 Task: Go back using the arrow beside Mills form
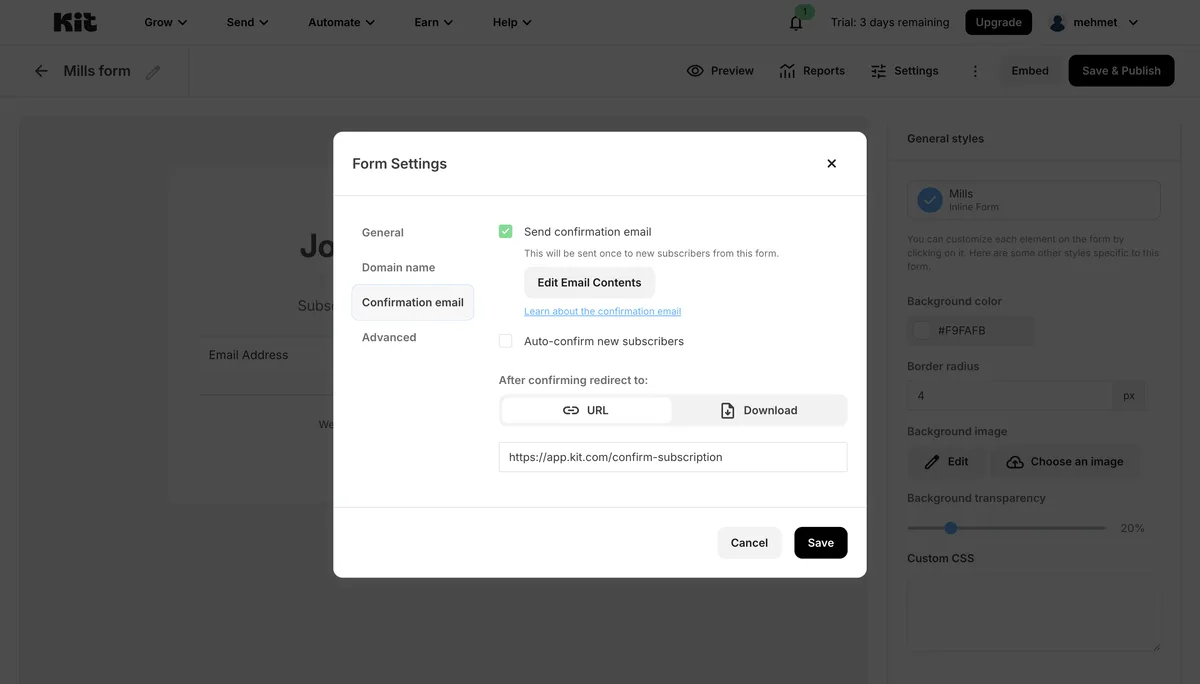tap(41, 71)
